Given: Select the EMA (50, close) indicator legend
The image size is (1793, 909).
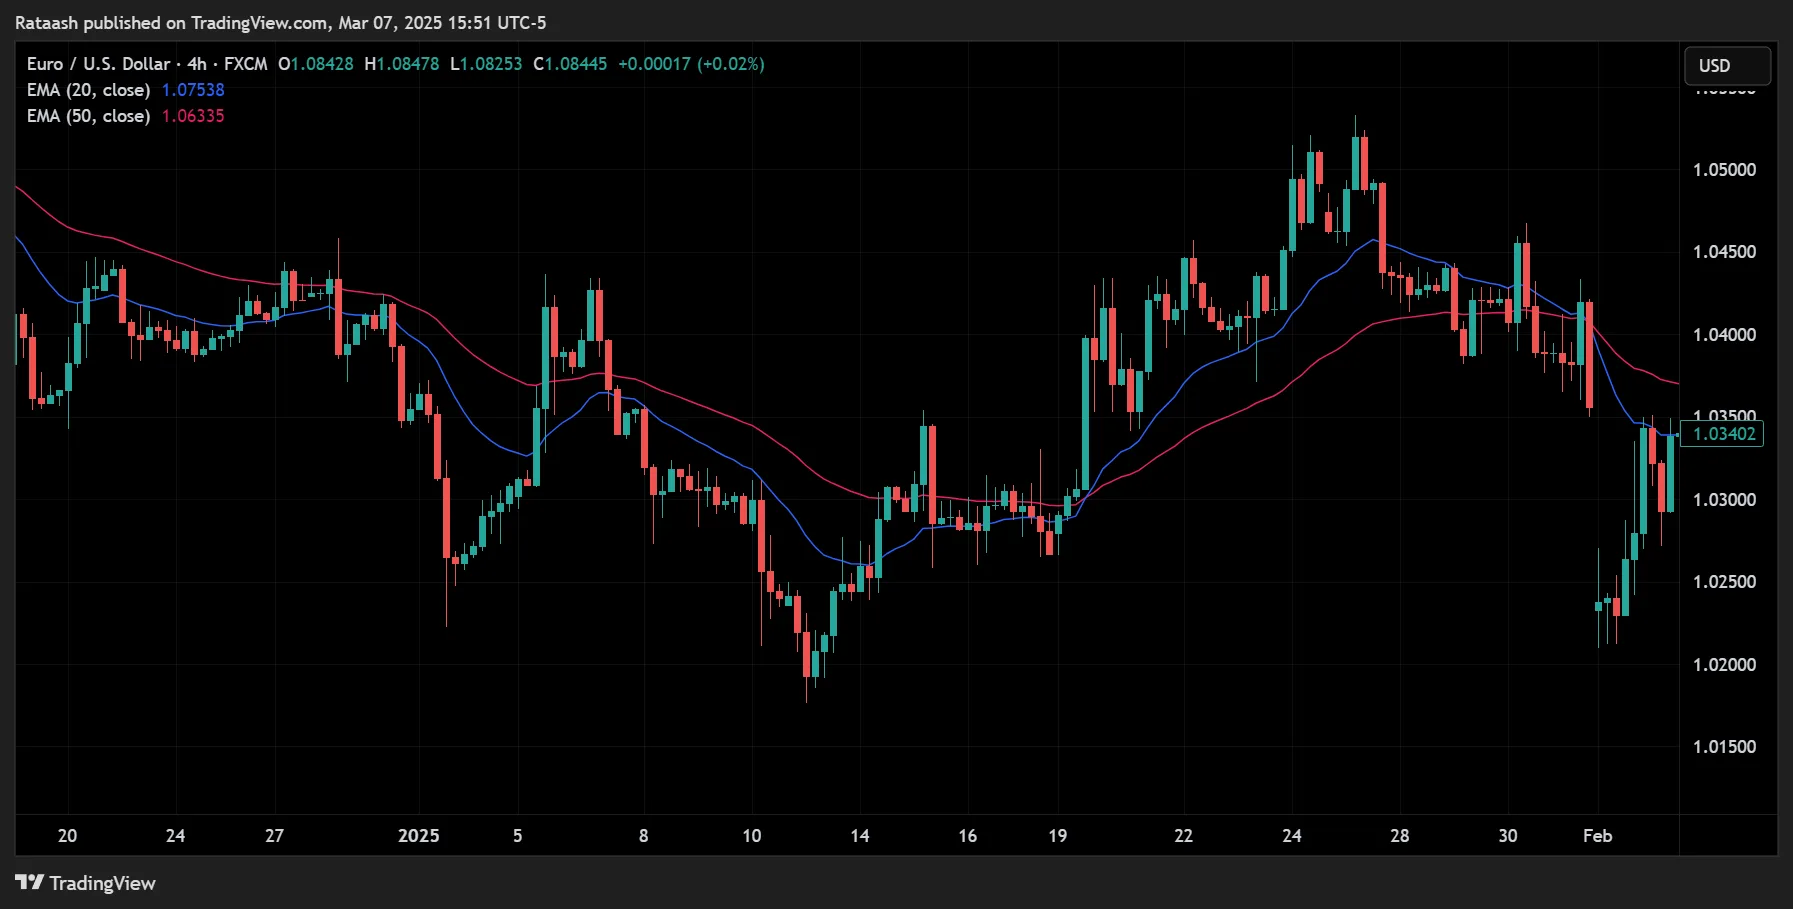Looking at the screenshot, I should tap(89, 115).
